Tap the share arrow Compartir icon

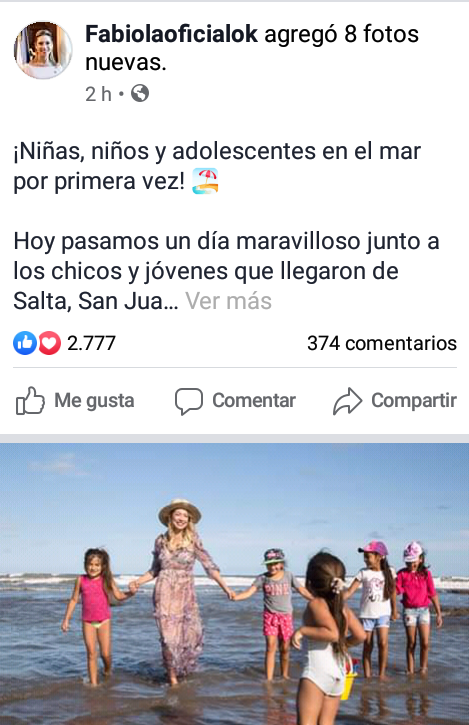pyautogui.click(x=347, y=400)
